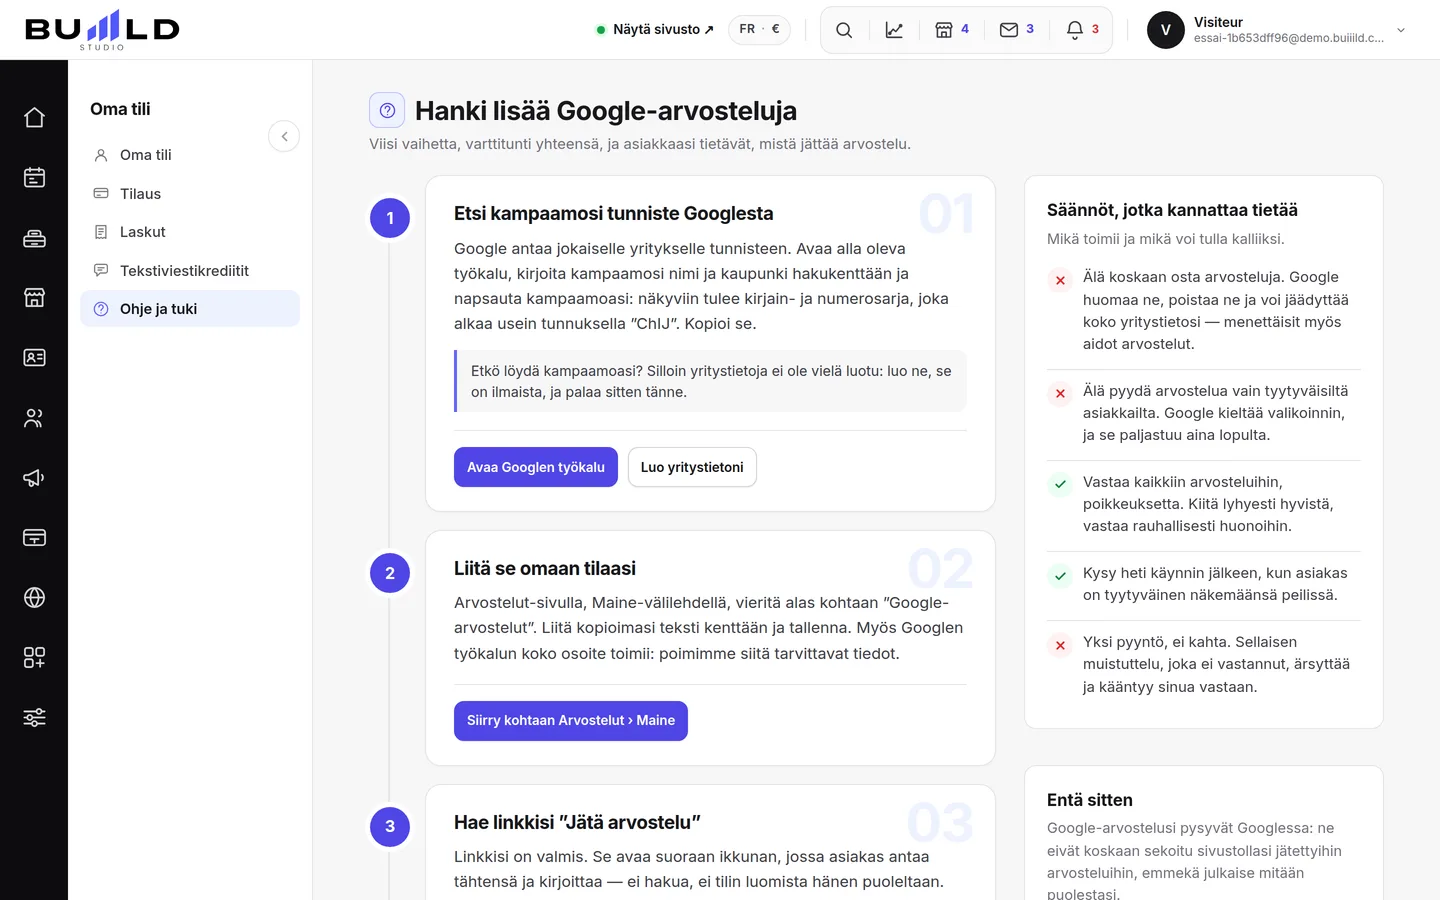Open the shop storefront icon in the dark sidebar
Image resolution: width=1440 pixels, height=900 pixels.
34,298
